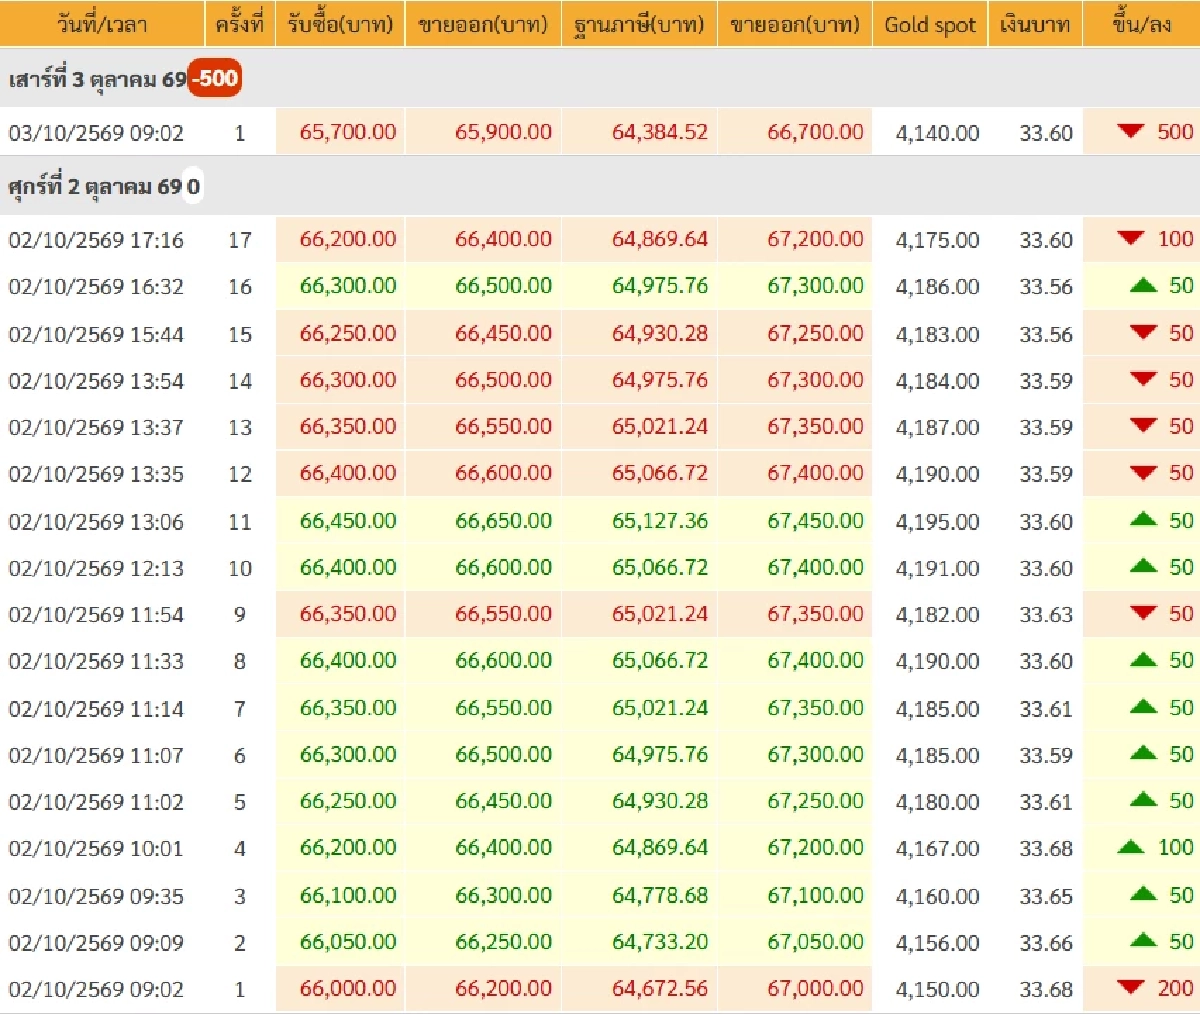Click the Gold spot value 4,183.00

coord(937,334)
